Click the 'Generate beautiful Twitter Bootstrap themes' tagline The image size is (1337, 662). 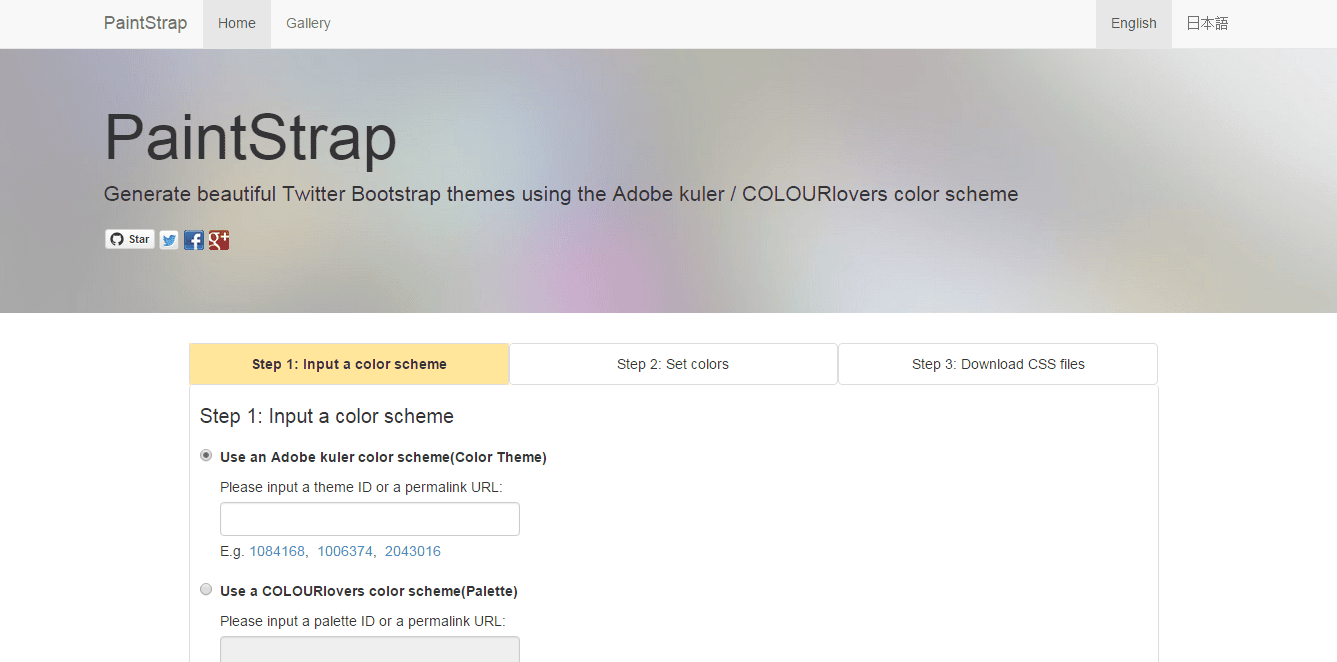click(x=561, y=194)
